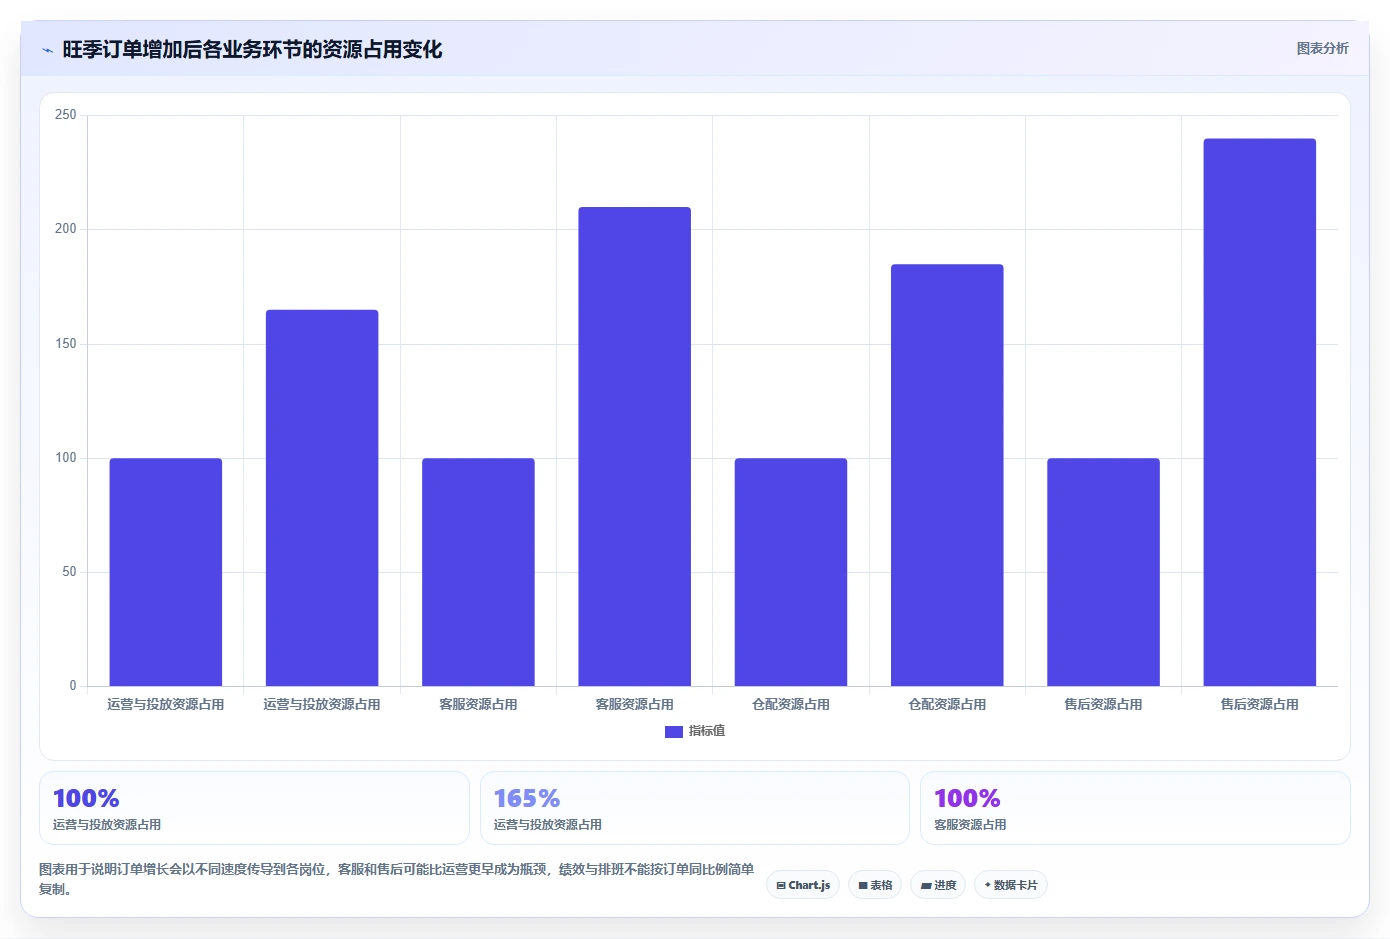Image resolution: width=1390 pixels, height=939 pixels.
Task: Select the 数据卡片 tag chip
Action: tap(1011, 885)
